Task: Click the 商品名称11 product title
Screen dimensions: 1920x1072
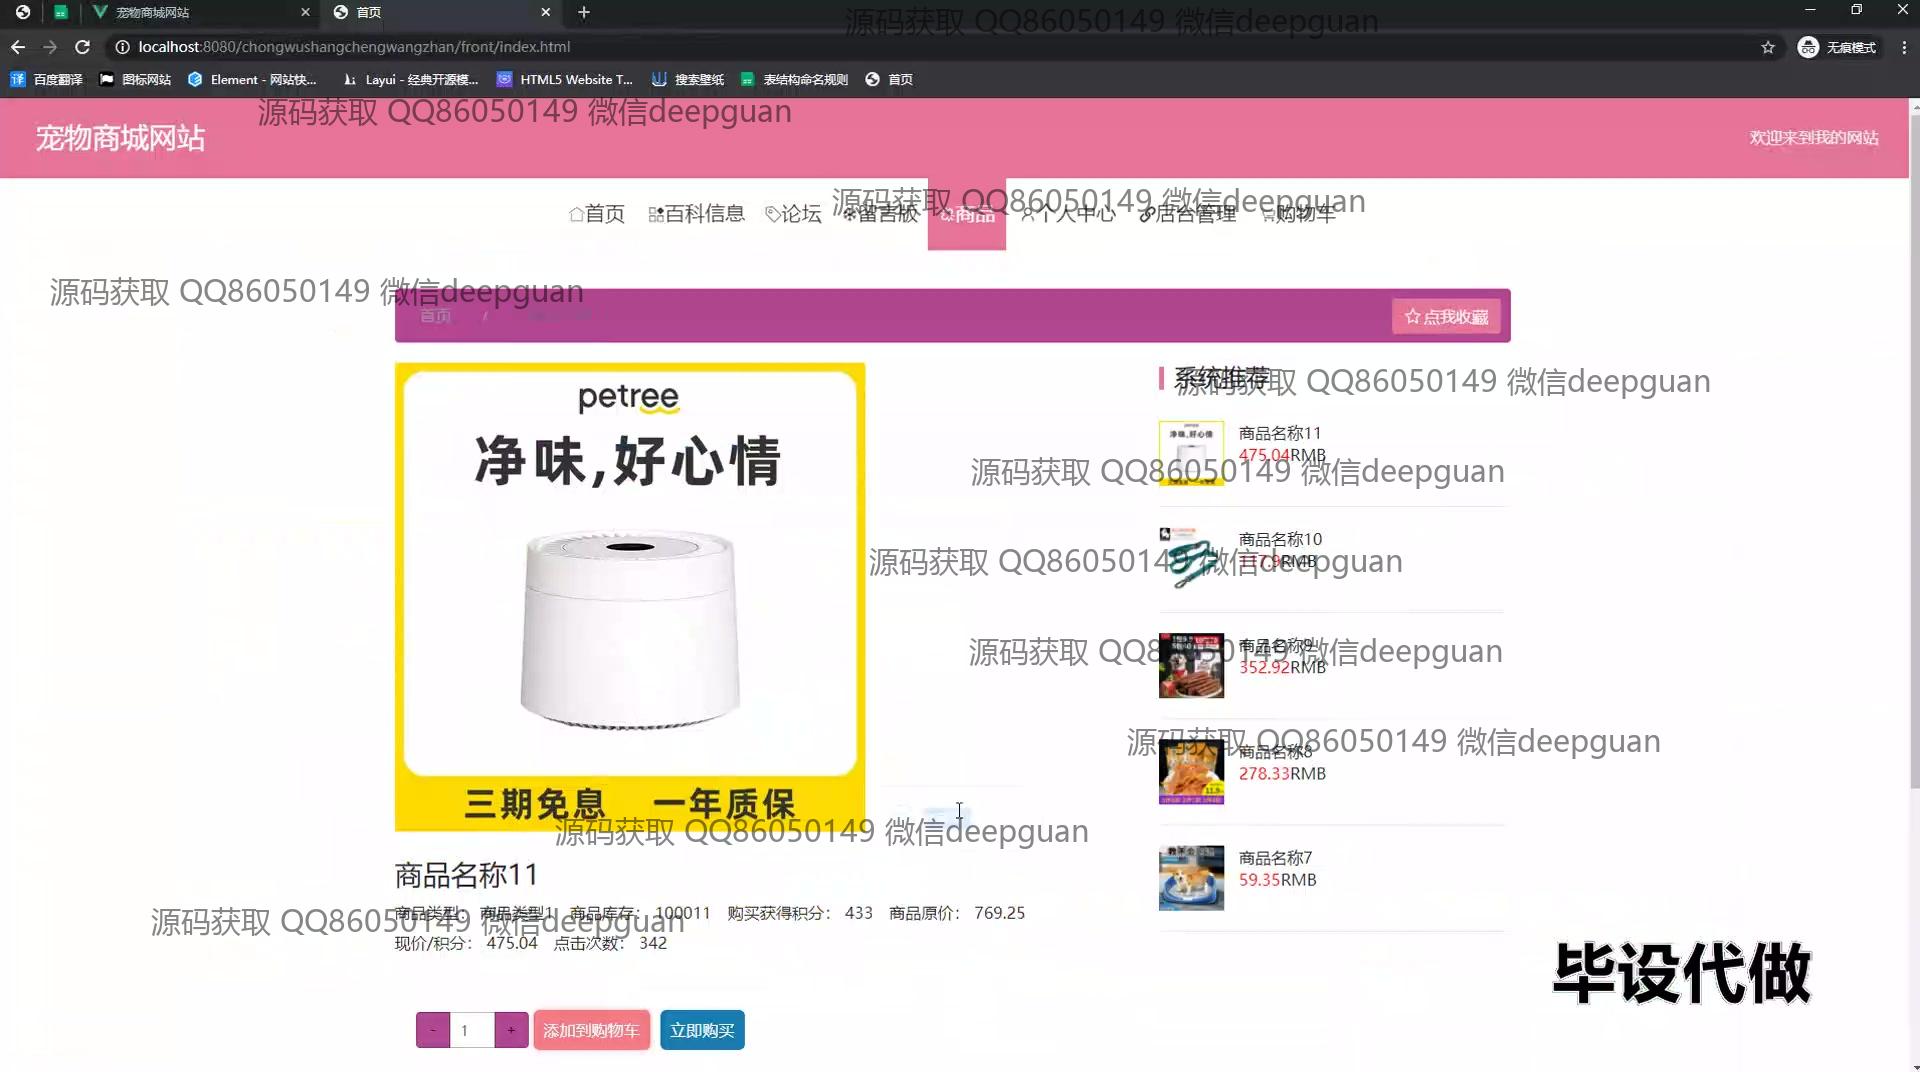Action: click(466, 875)
